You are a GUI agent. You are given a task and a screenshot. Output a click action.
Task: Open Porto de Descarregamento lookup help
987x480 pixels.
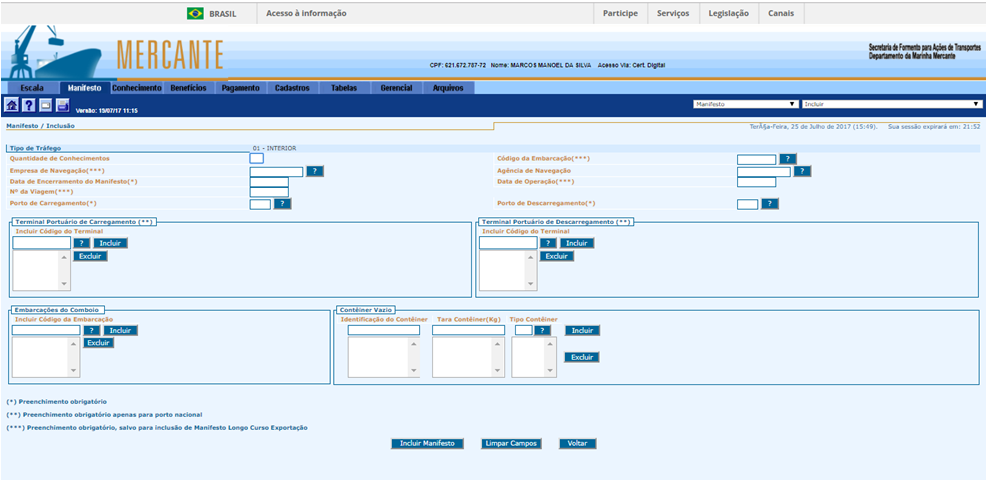769,204
